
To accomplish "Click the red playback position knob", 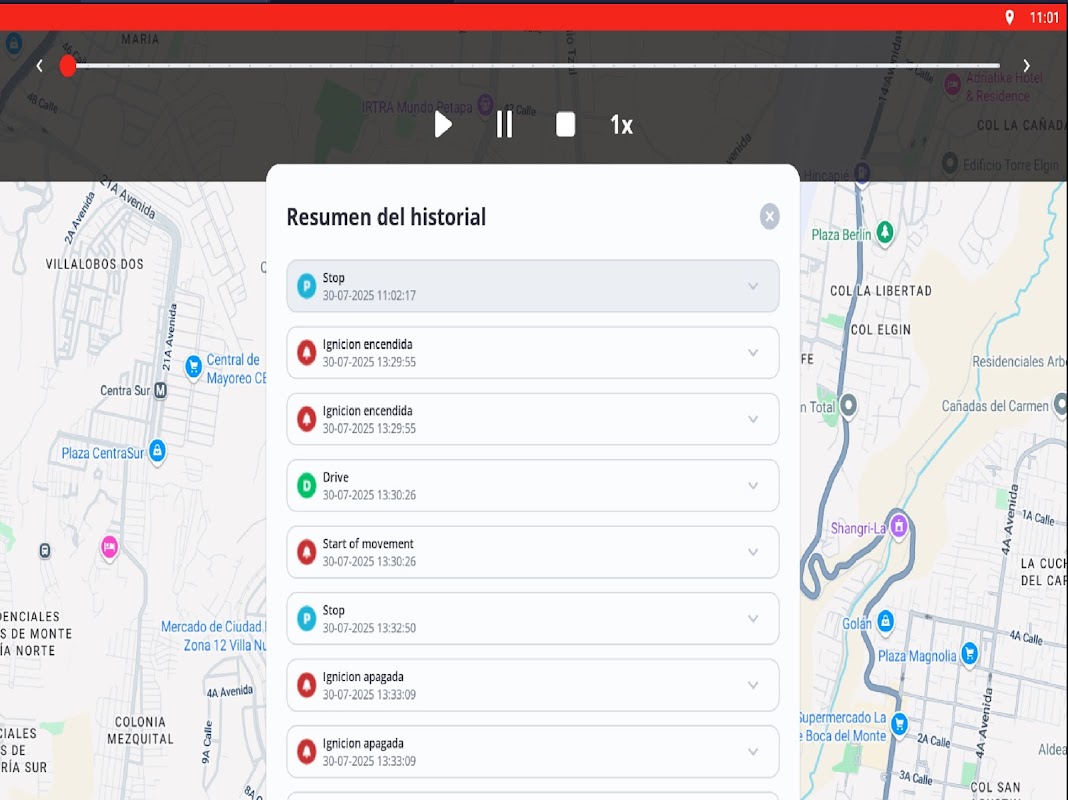I will tap(67, 66).
